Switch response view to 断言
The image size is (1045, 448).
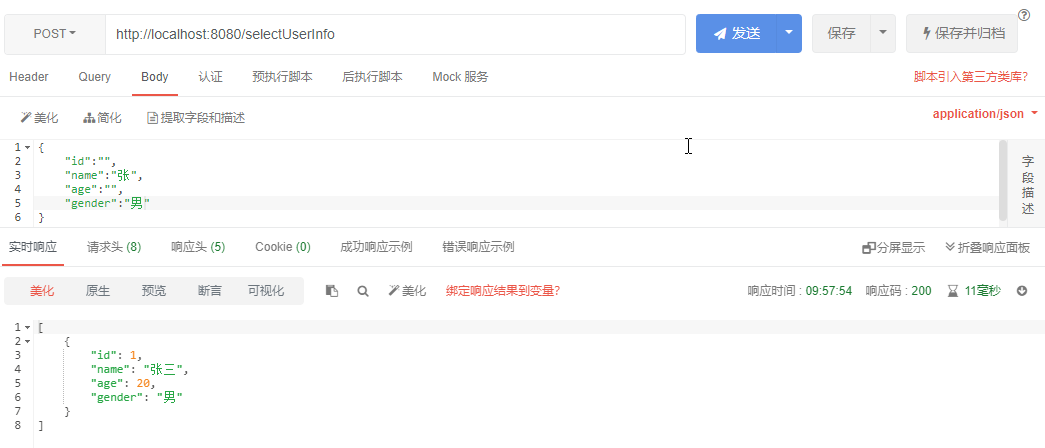pos(210,291)
